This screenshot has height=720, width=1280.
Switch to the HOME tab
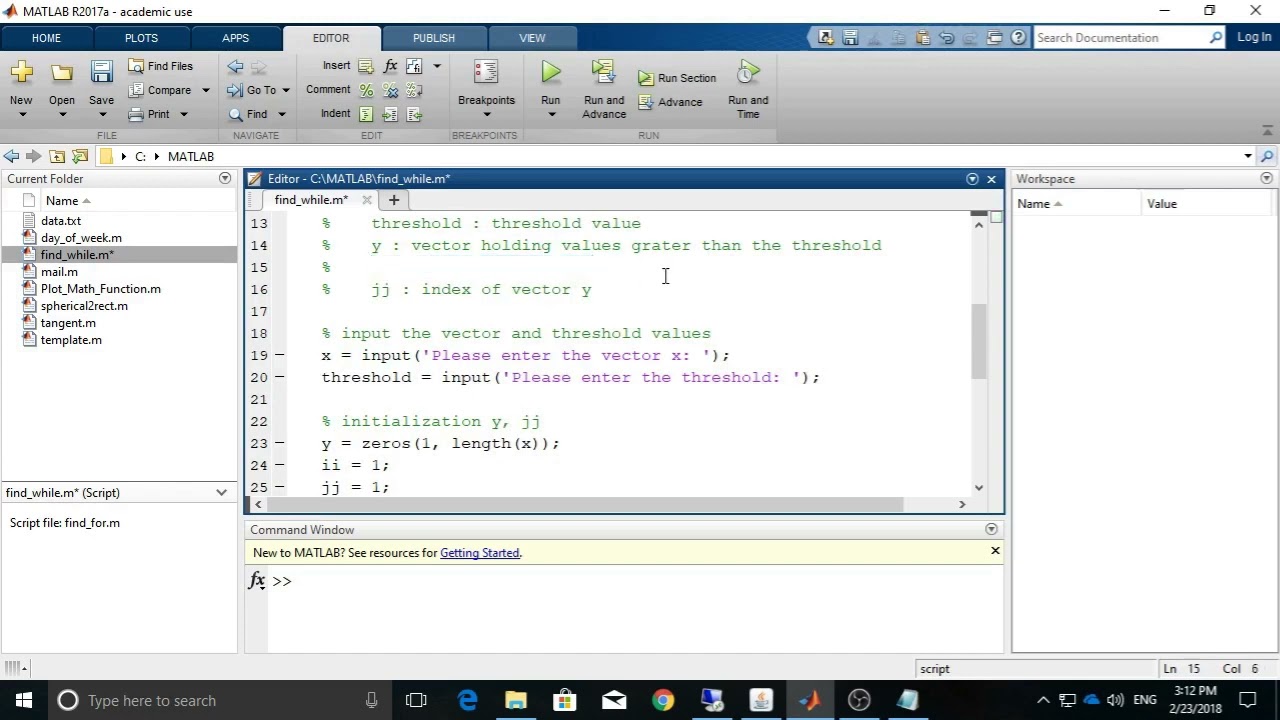point(46,38)
